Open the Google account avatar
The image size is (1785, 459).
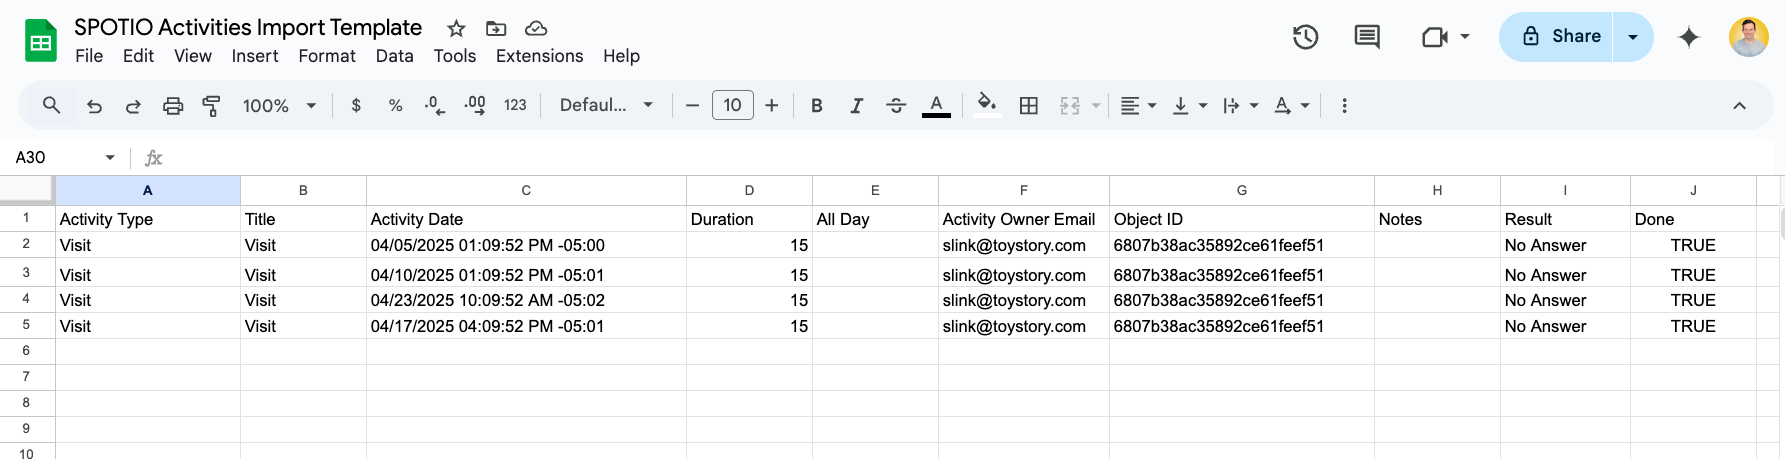coord(1749,37)
